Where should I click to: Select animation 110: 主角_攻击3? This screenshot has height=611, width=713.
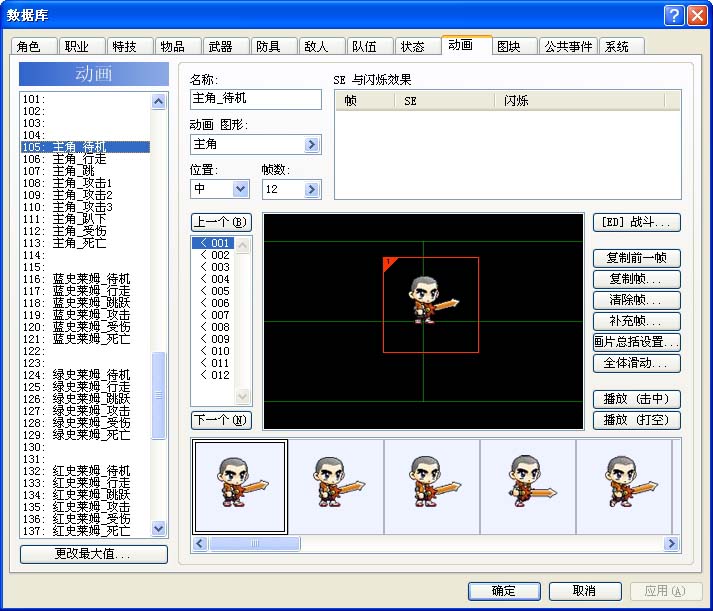coord(85,207)
